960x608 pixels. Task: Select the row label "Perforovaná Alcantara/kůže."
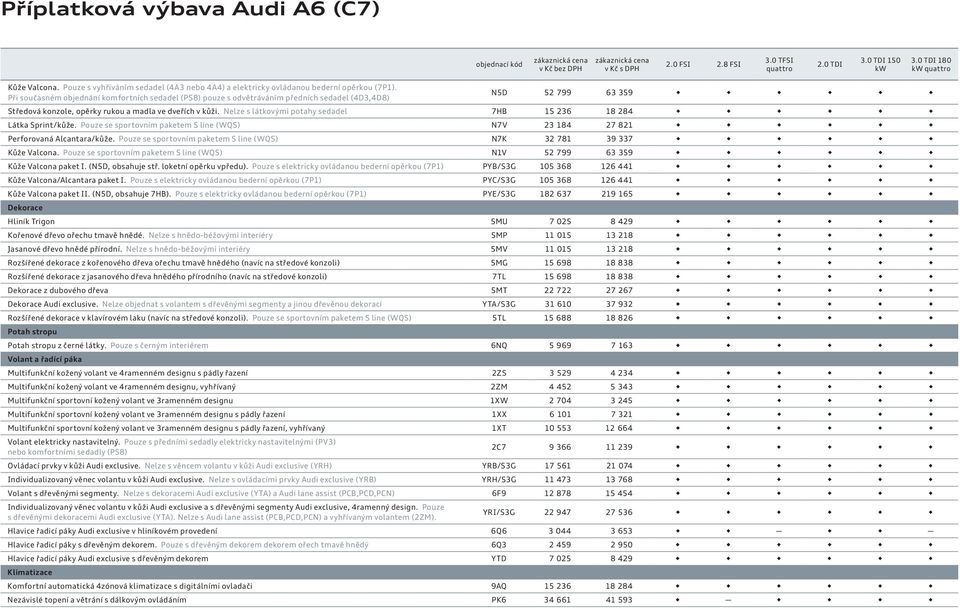[61, 139]
